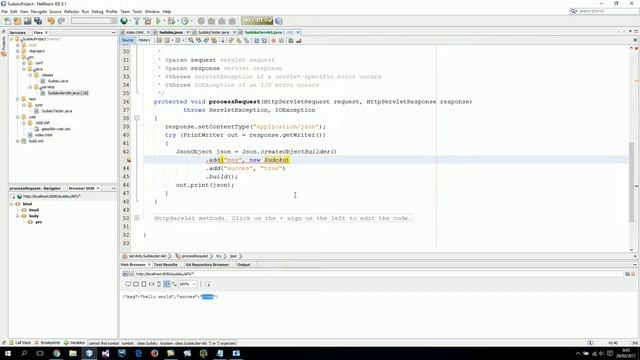Image resolution: width=640 pixels, height=360 pixels.
Task: Click the editor Find Selection magnifier icon
Action: point(191,40)
